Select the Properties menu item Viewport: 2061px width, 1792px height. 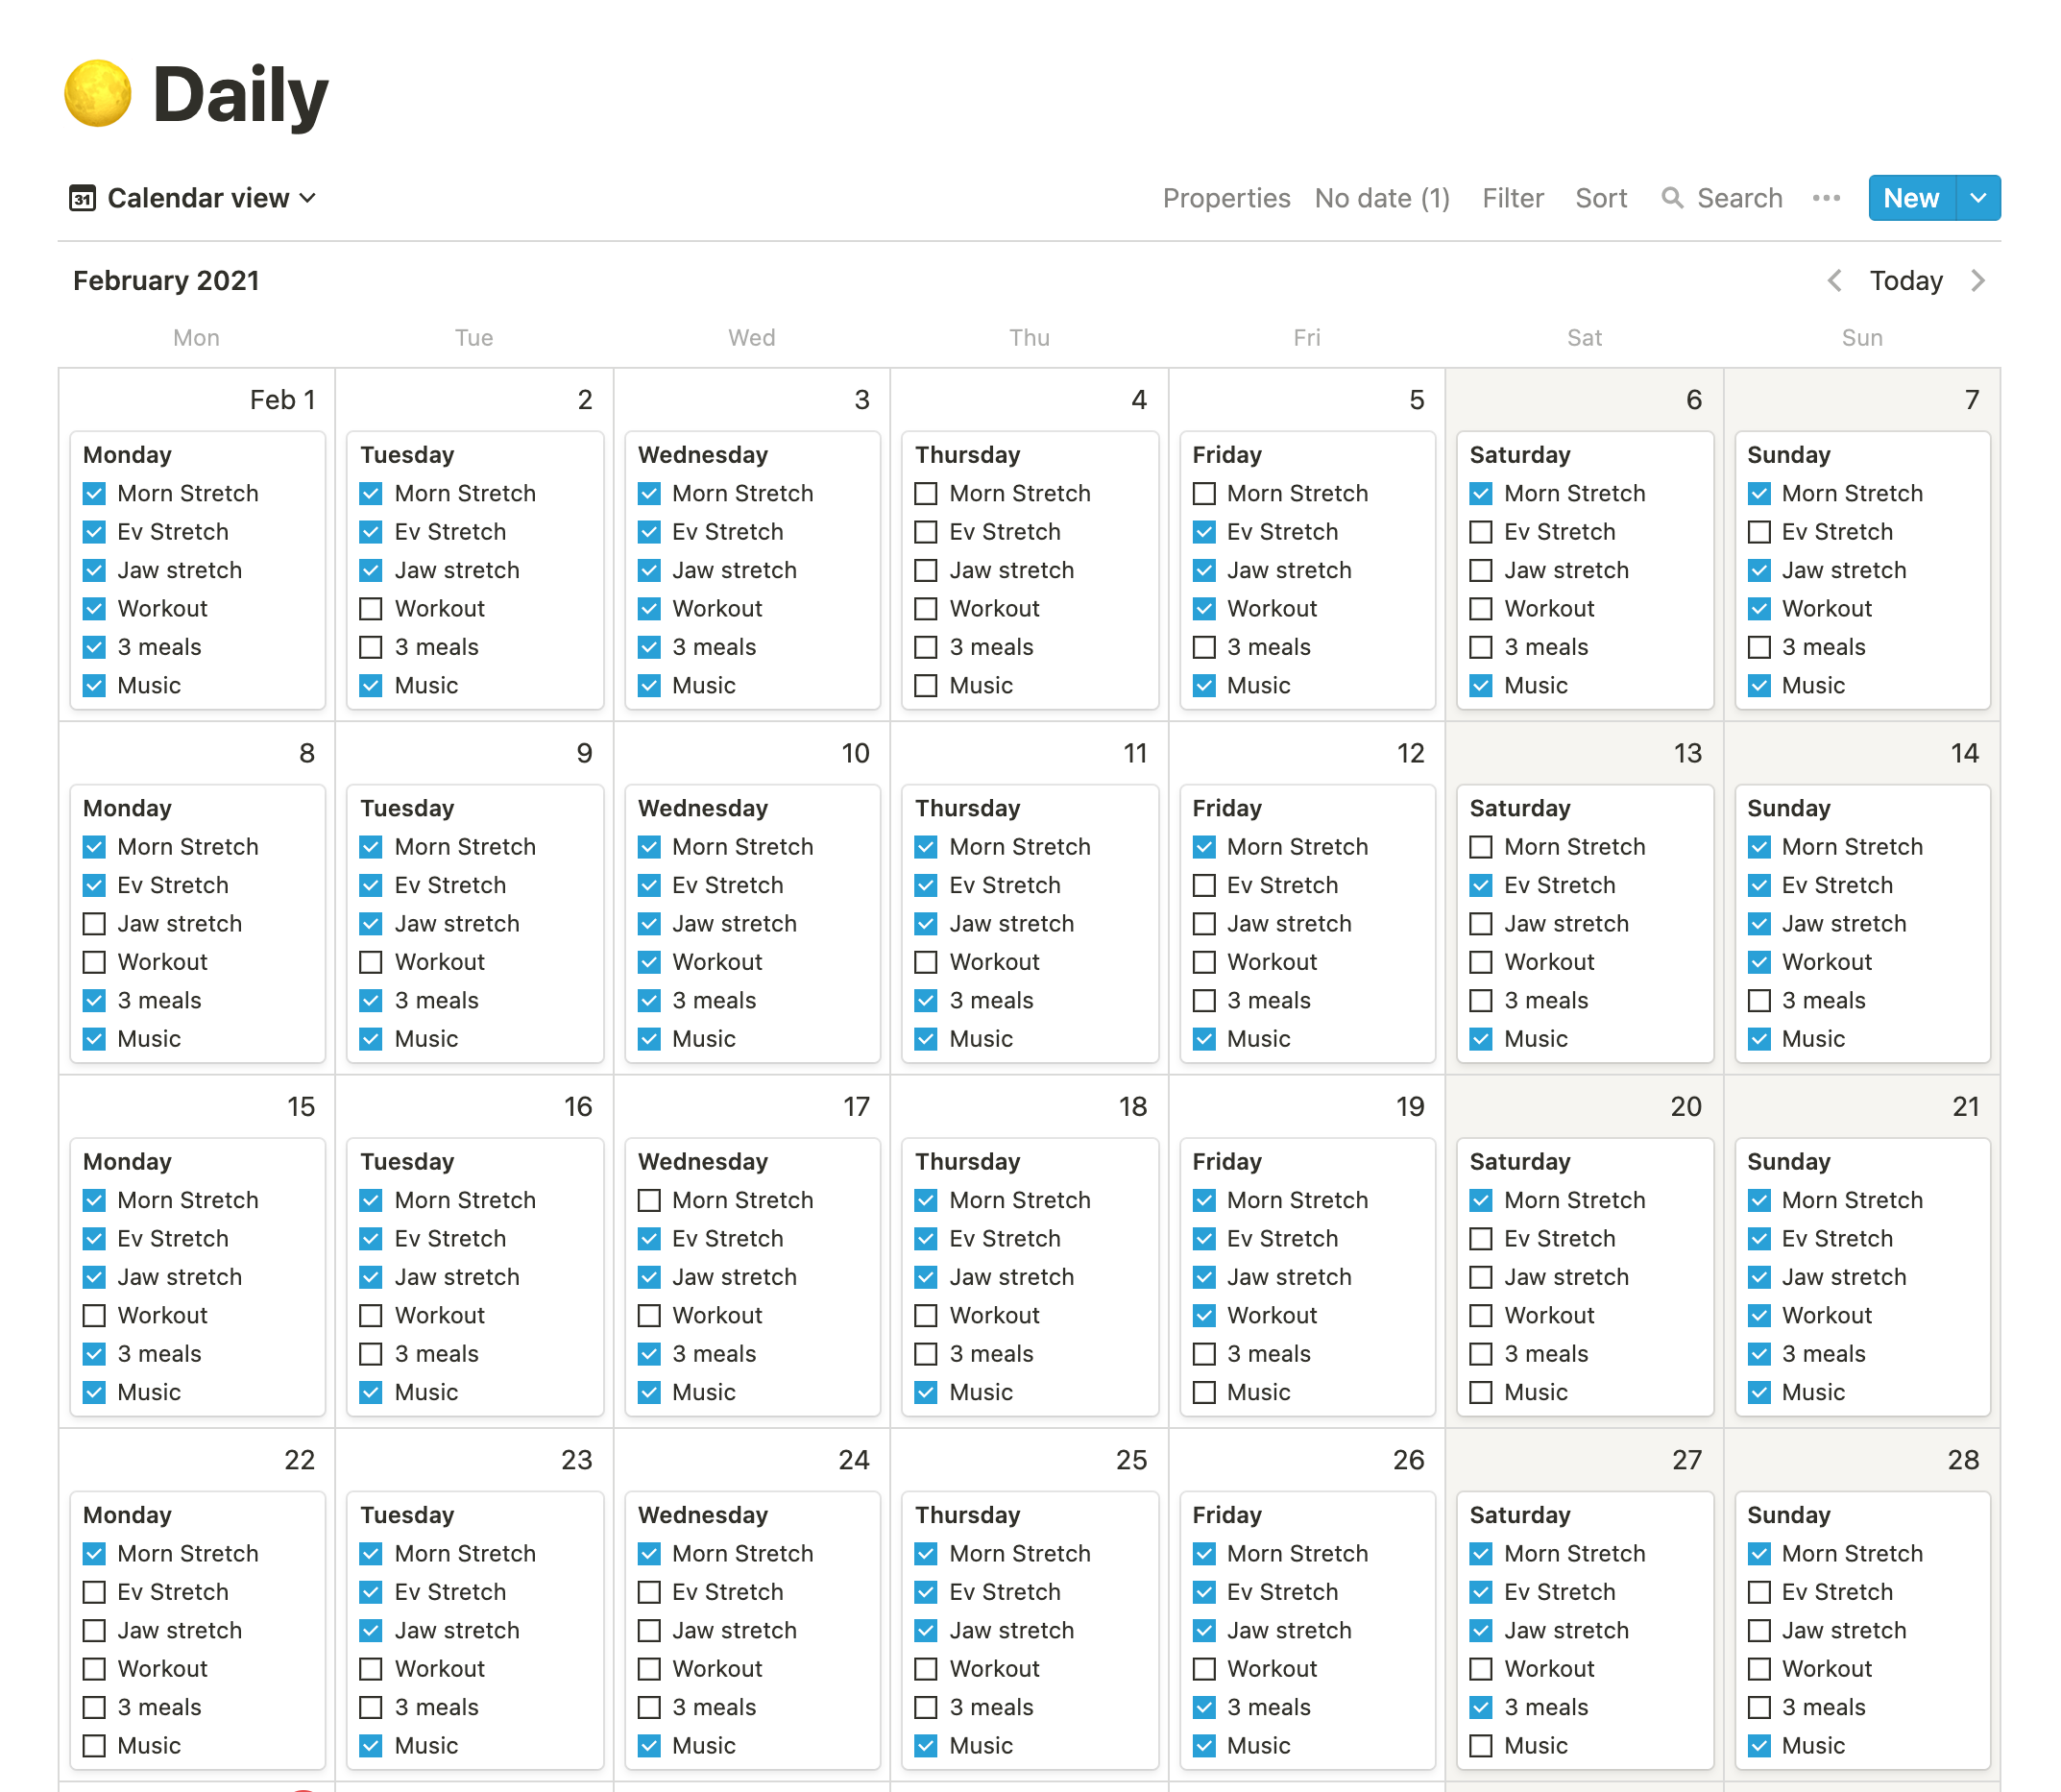1226,198
